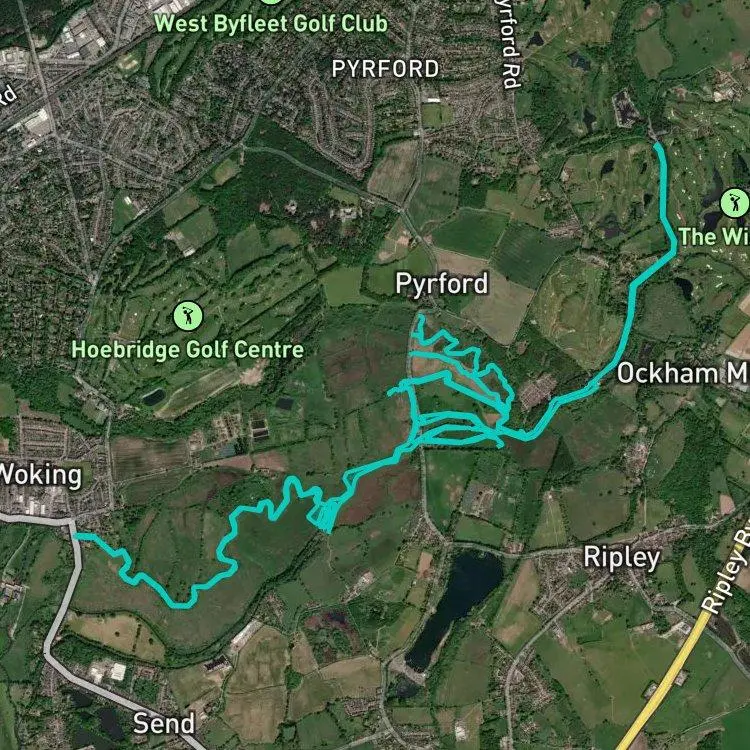Select the Ockham place label
Image resolution: width=750 pixels, height=750 pixels.
(683, 373)
